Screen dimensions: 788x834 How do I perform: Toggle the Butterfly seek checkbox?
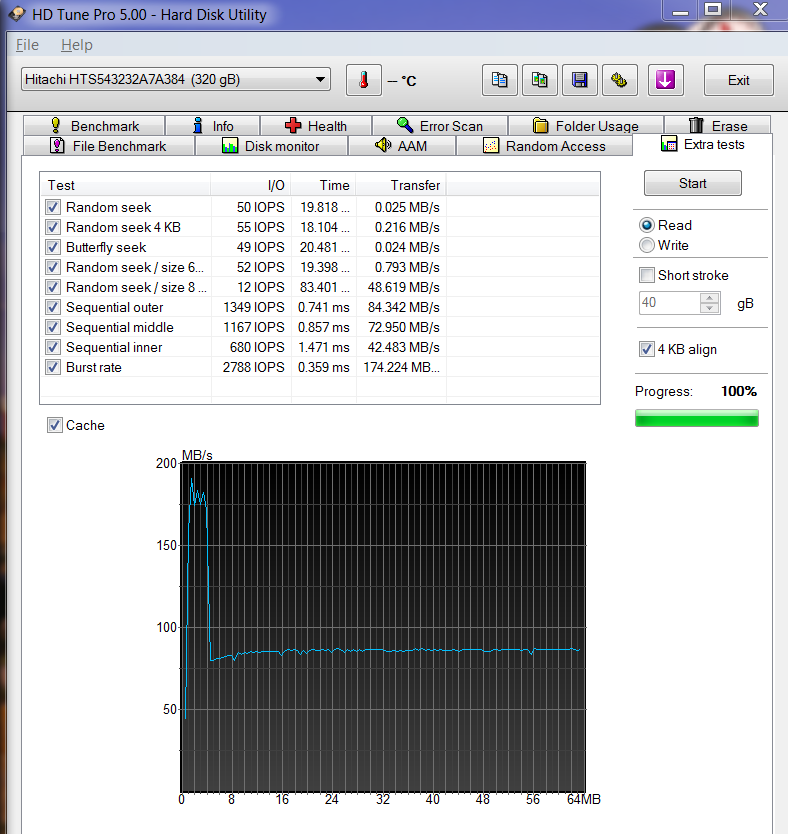(x=53, y=247)
